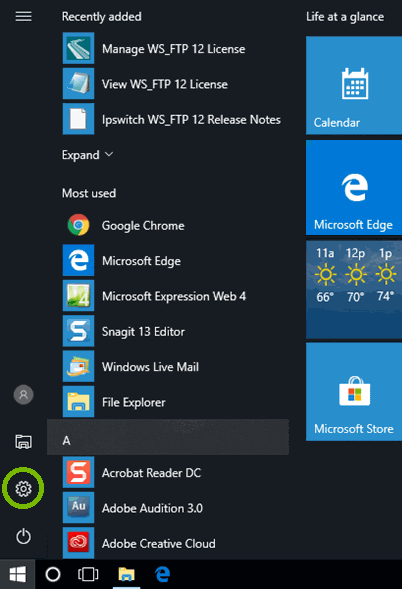
Task: Click the letter A group header
Action: coord(168,437)
